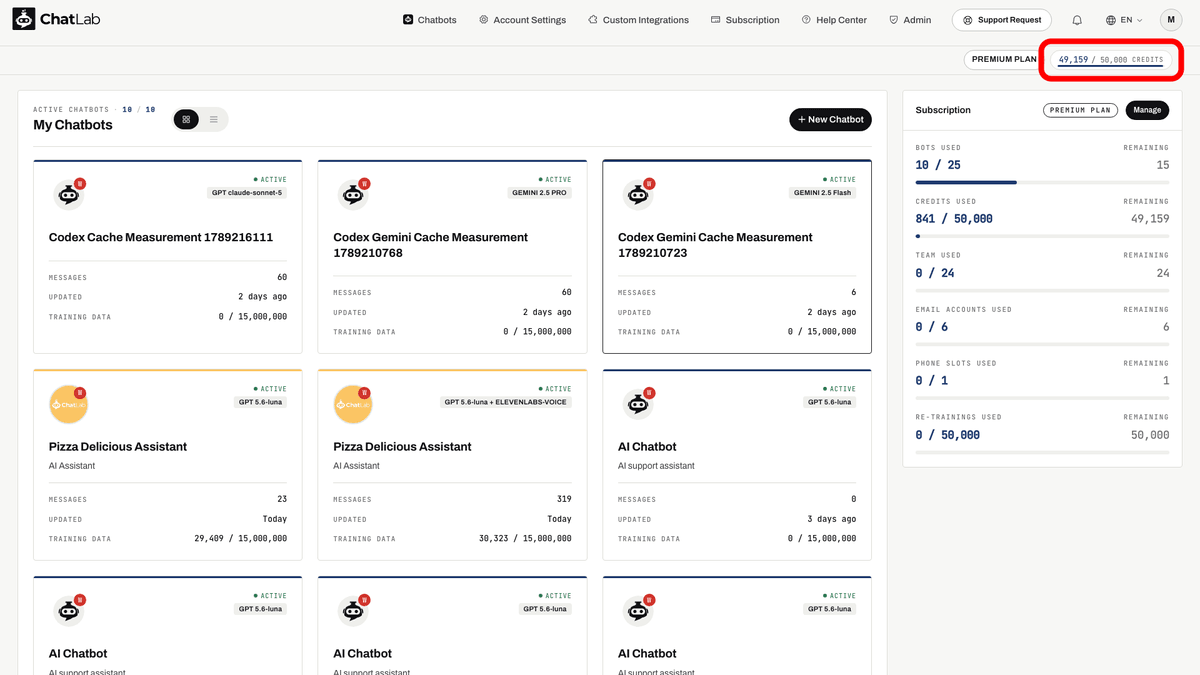This screenshot has width=1200, height=675.
Task: Click the Team Used progress bar
Action: click(x=1042, y=291)
